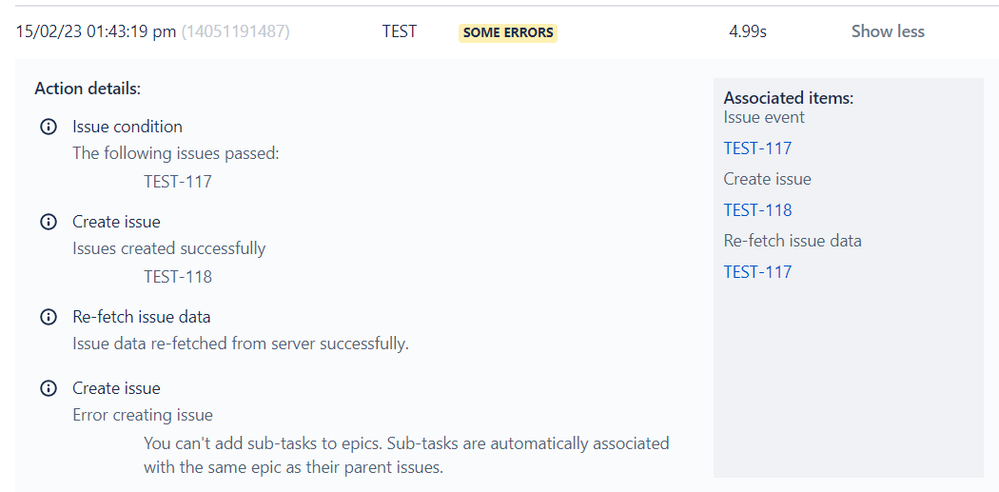Click info icon beside Re-fetch issue data
The width and height of the screenshot is (999, 492).
48,317
